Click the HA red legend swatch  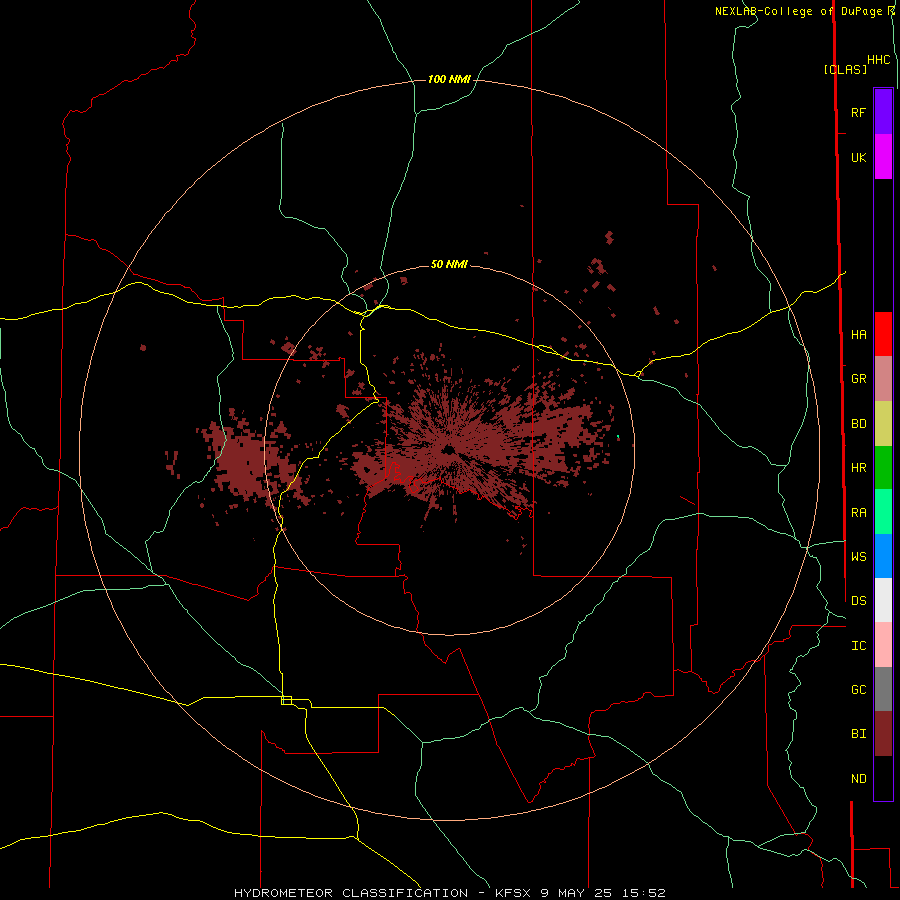pos(883,334)
